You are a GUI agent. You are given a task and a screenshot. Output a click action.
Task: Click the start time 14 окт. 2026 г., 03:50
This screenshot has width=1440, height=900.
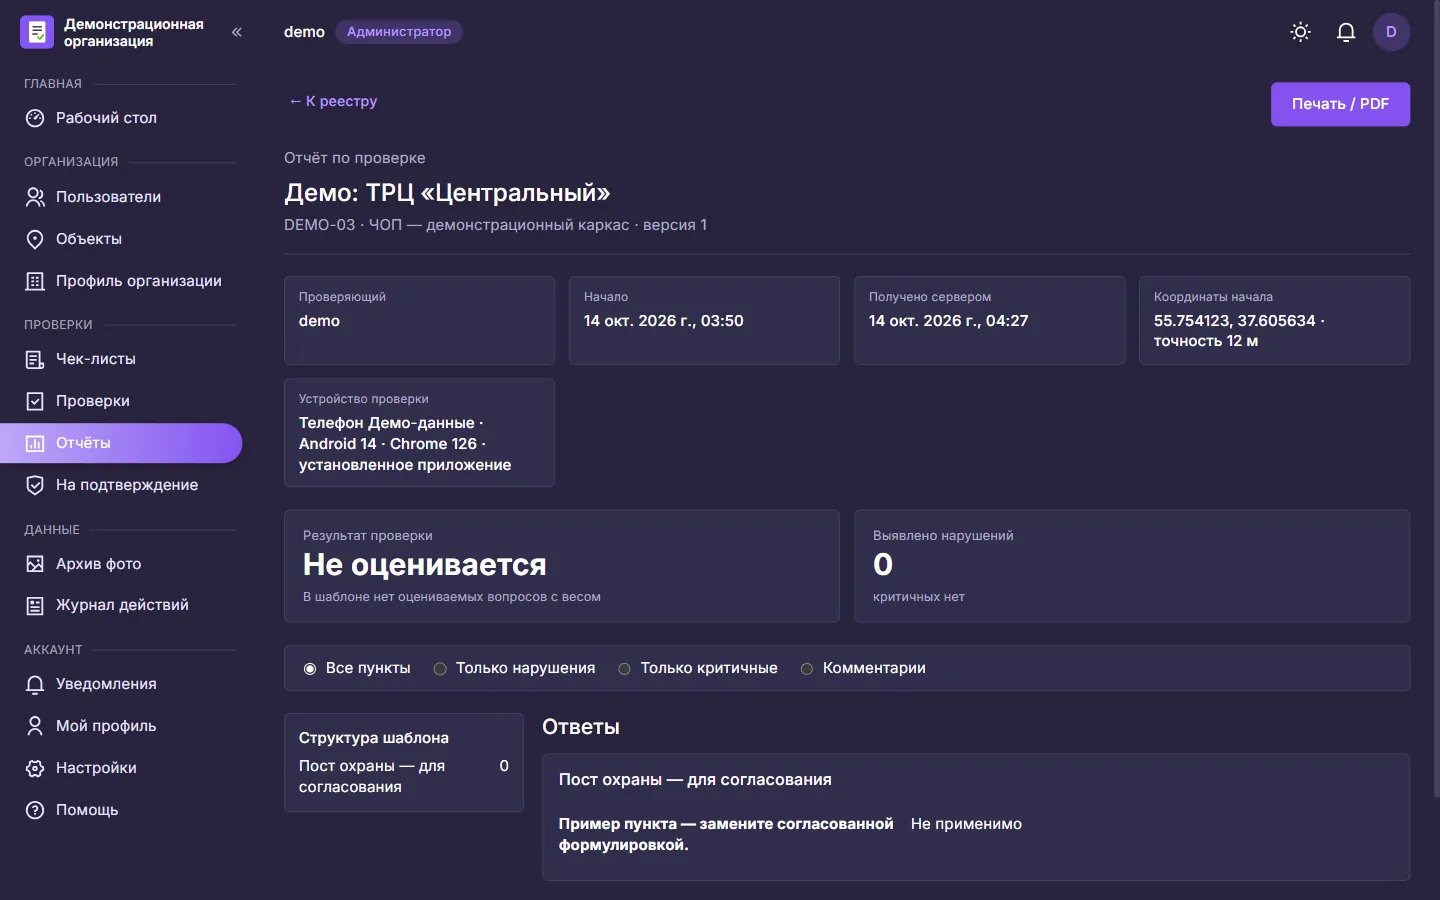(x=664, y=321)
